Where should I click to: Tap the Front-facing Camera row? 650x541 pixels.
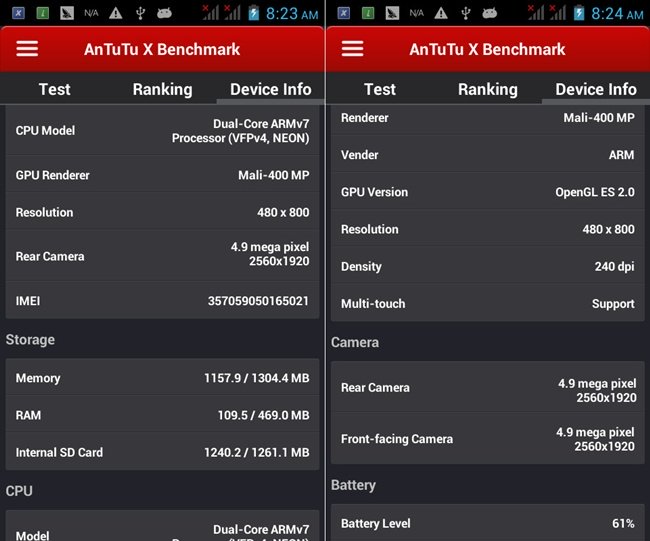pos(488,439)
